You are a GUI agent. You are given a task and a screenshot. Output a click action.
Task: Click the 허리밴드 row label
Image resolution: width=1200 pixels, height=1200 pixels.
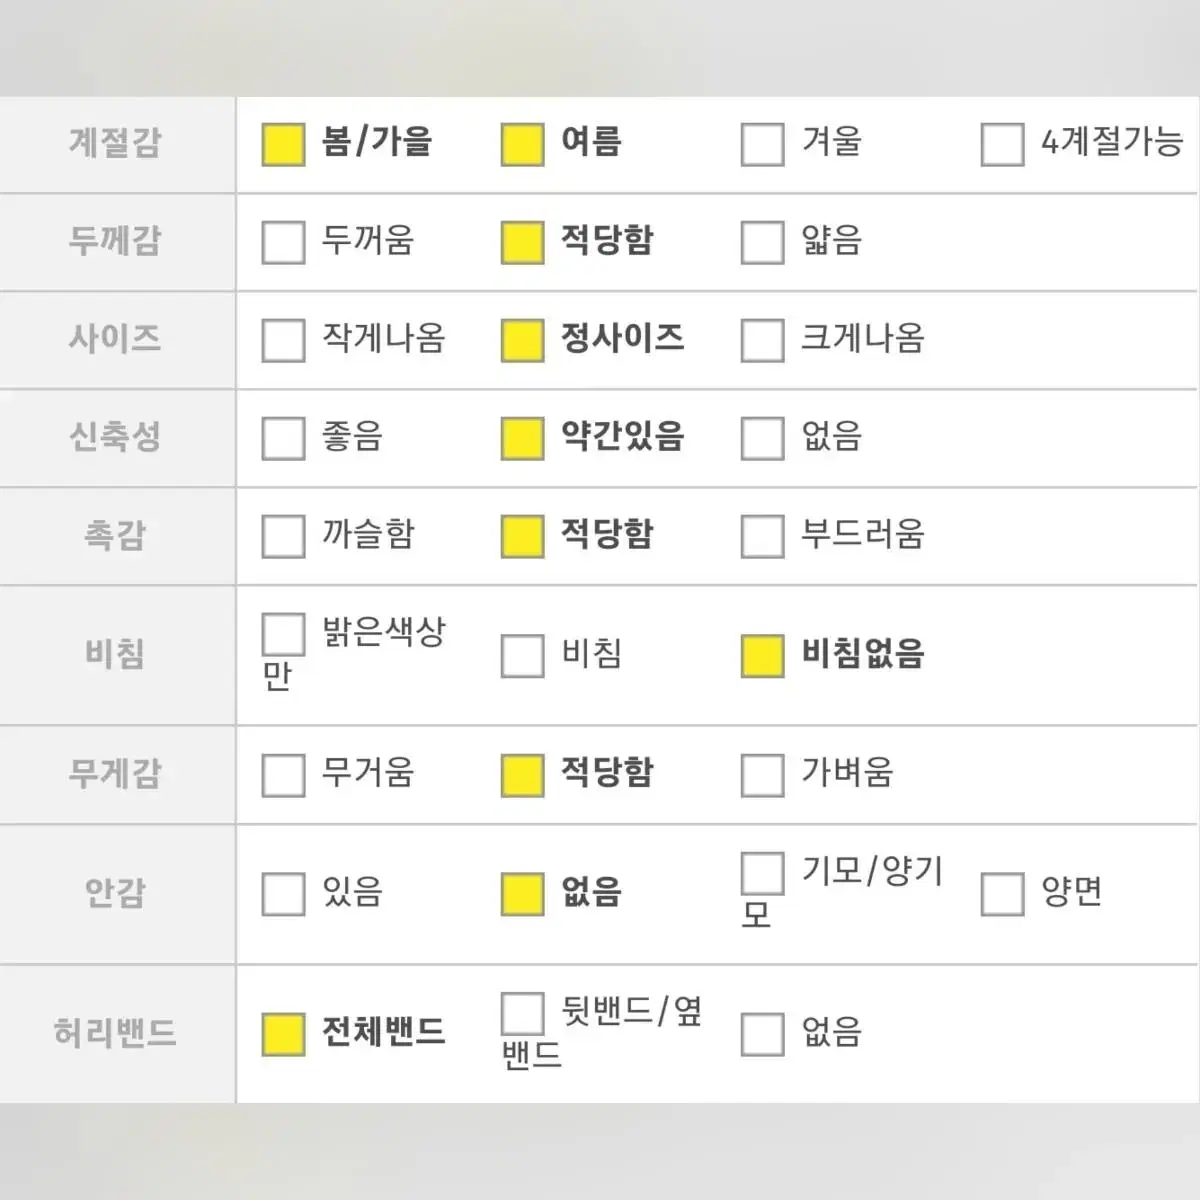115,1032
